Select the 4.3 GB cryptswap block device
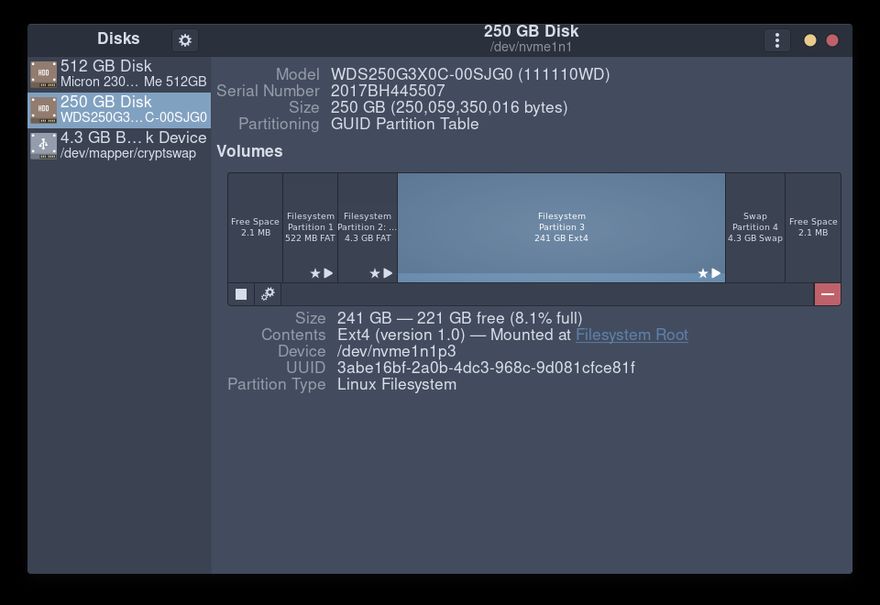 tap(119, 145)
